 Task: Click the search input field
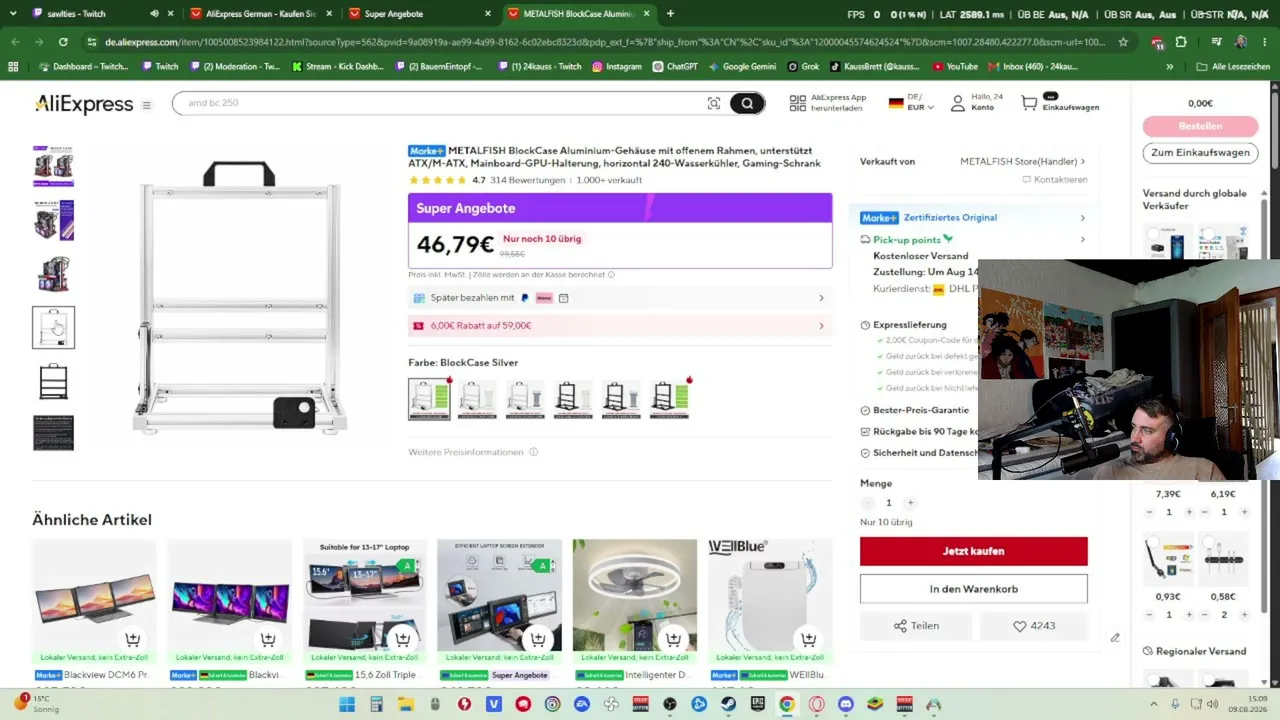coord(440,103)
